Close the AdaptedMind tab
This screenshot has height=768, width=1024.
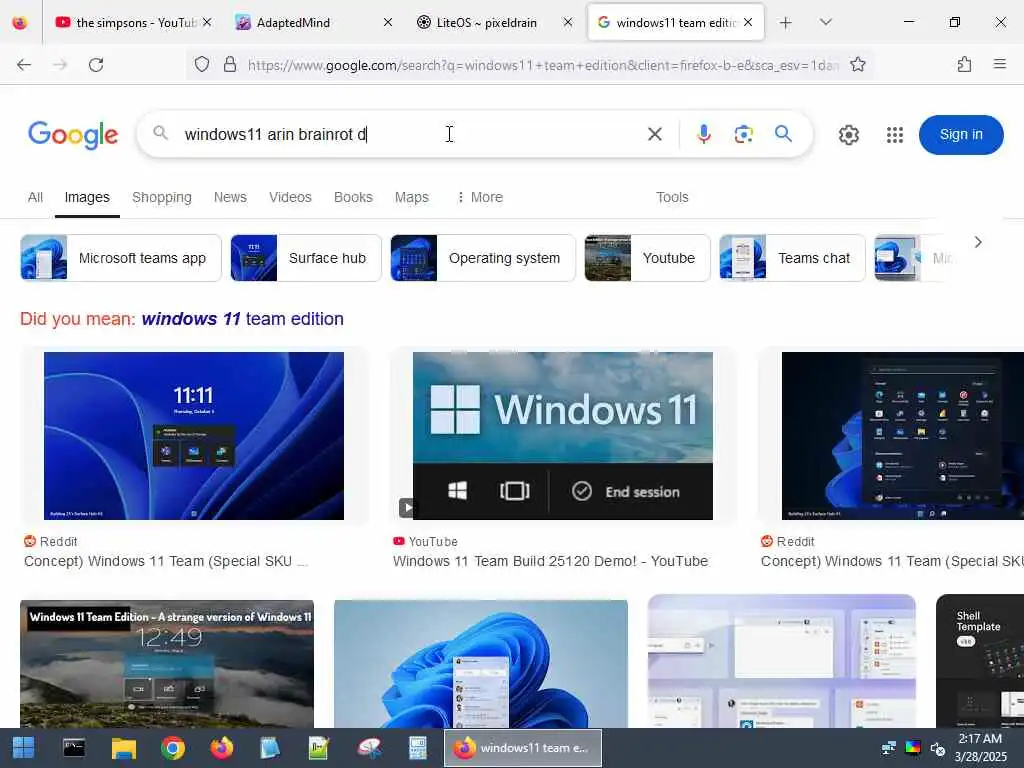click(387, 23)
